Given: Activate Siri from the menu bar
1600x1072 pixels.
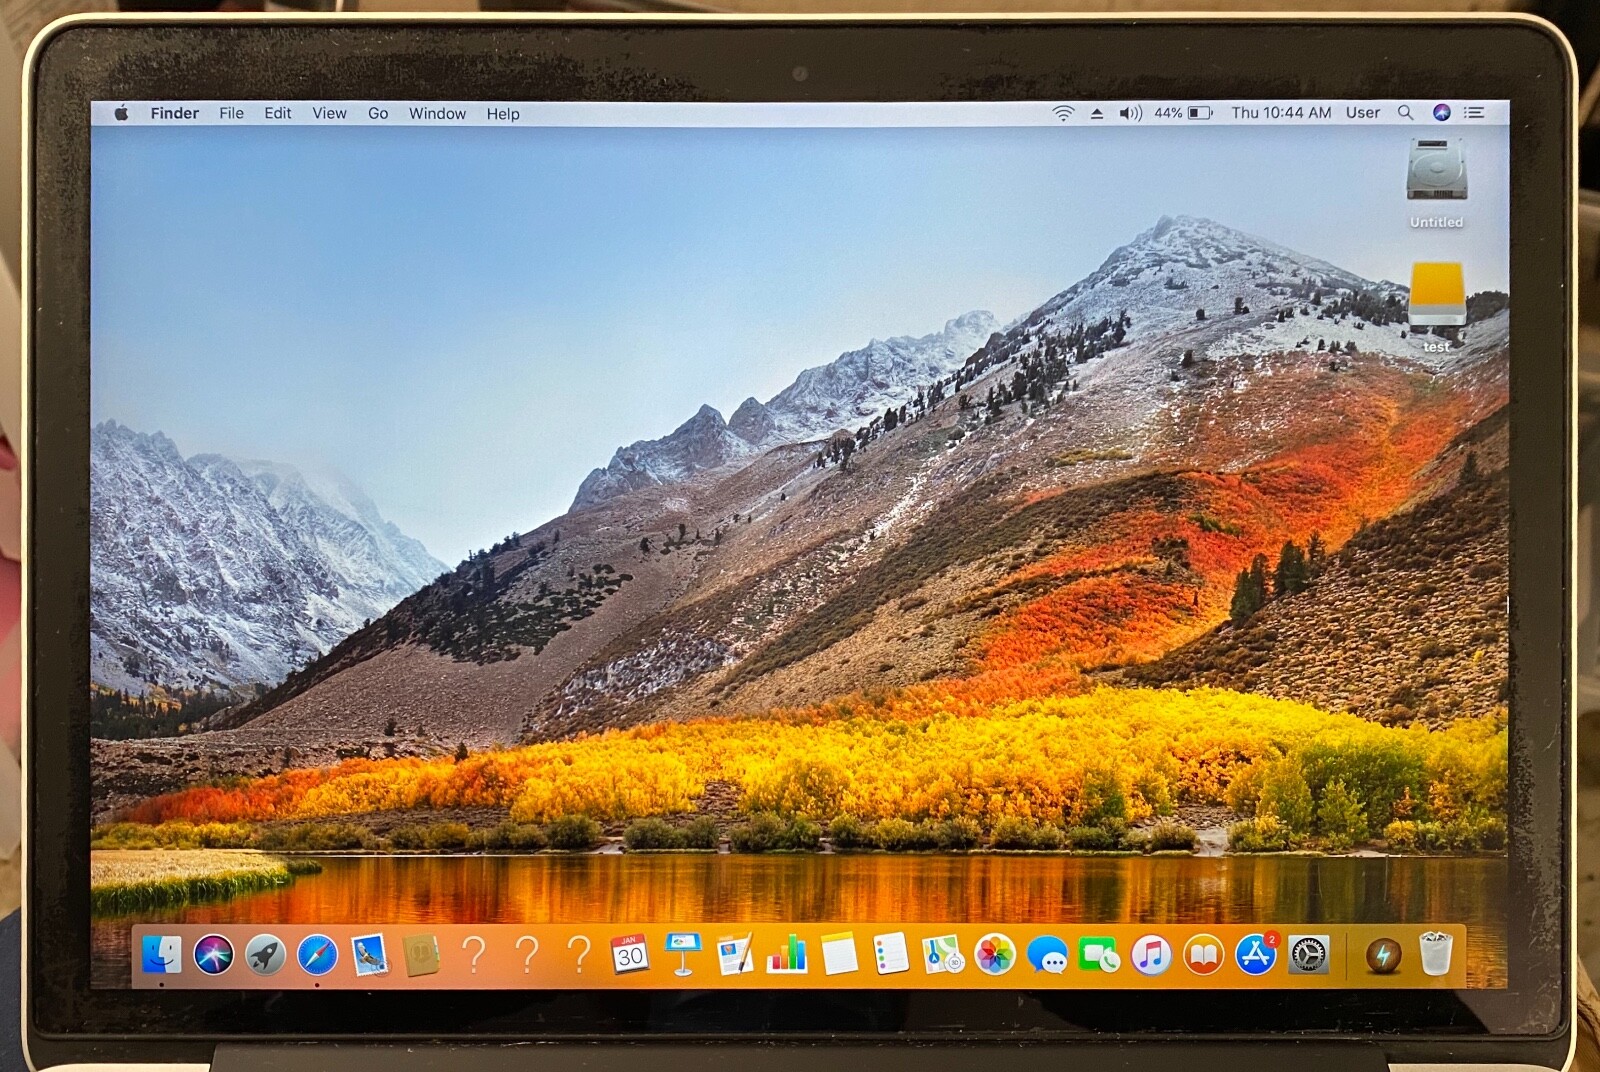Looking at the screenshot, I should coord(1441,113).
